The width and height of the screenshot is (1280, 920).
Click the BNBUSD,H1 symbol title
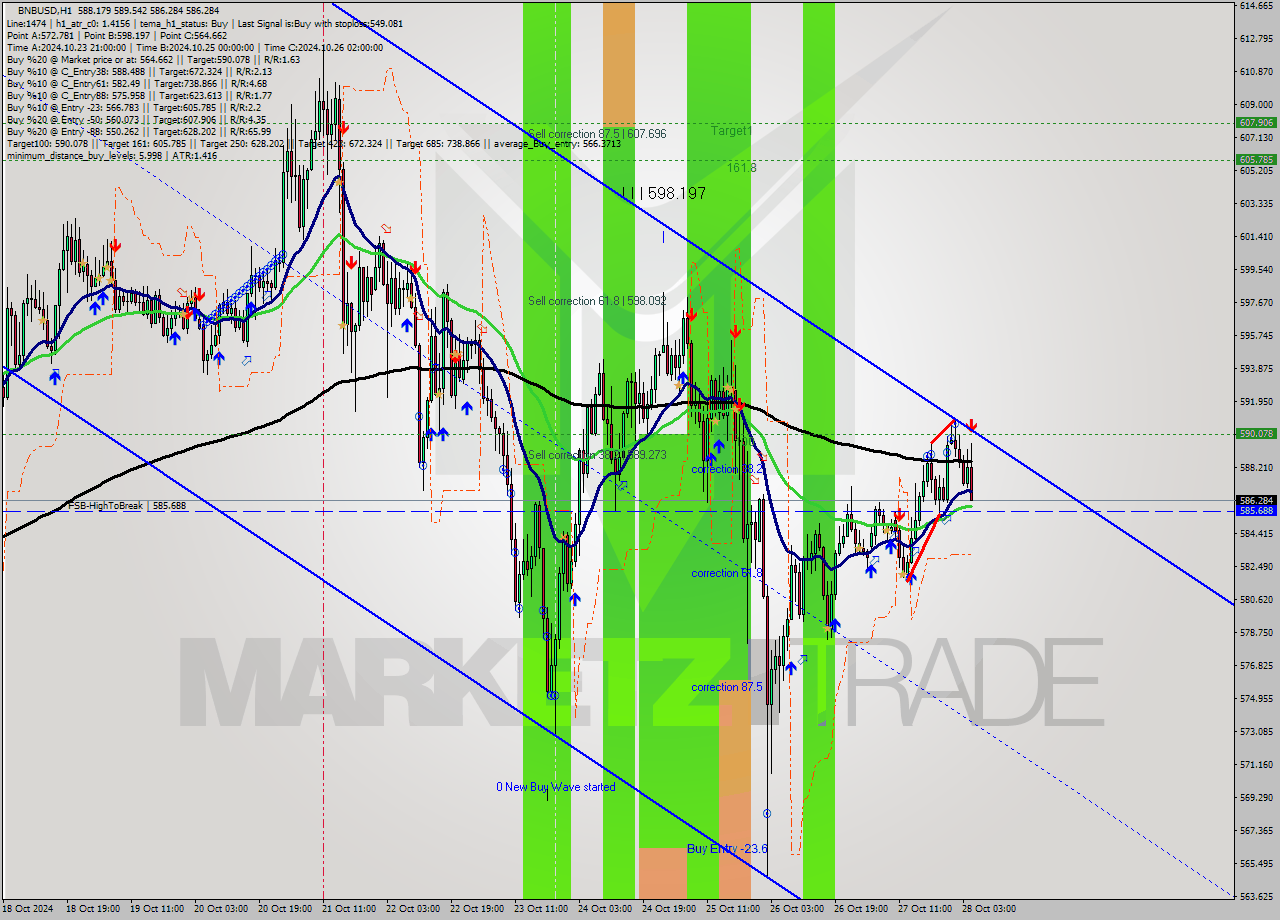(x=46, y=9)
